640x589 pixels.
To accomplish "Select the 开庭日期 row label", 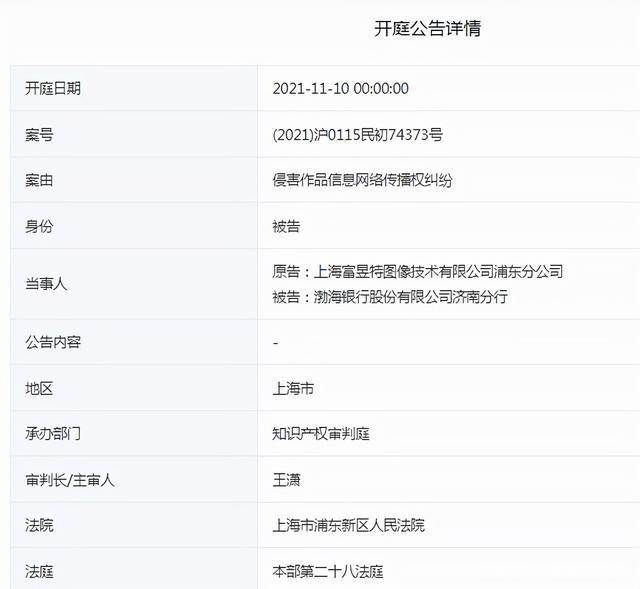I will tap(53, 88).
